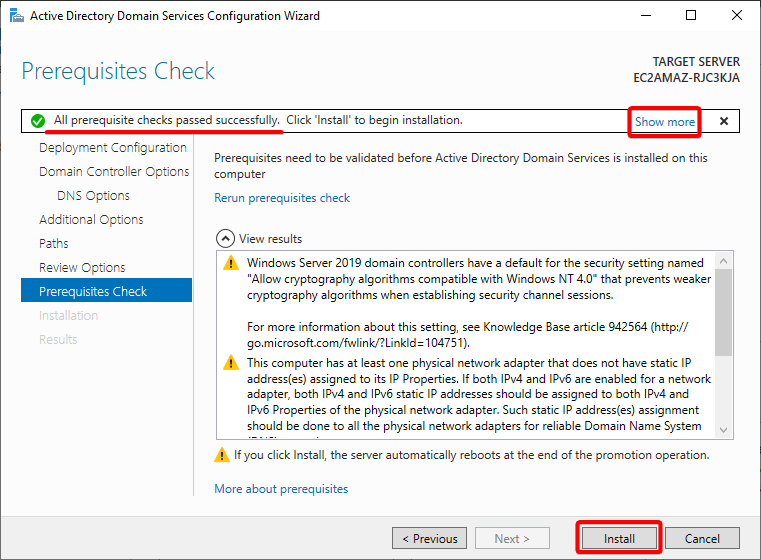Click the wizard icon in the title bar
The image size is (761, 560).
click(17, 16)
